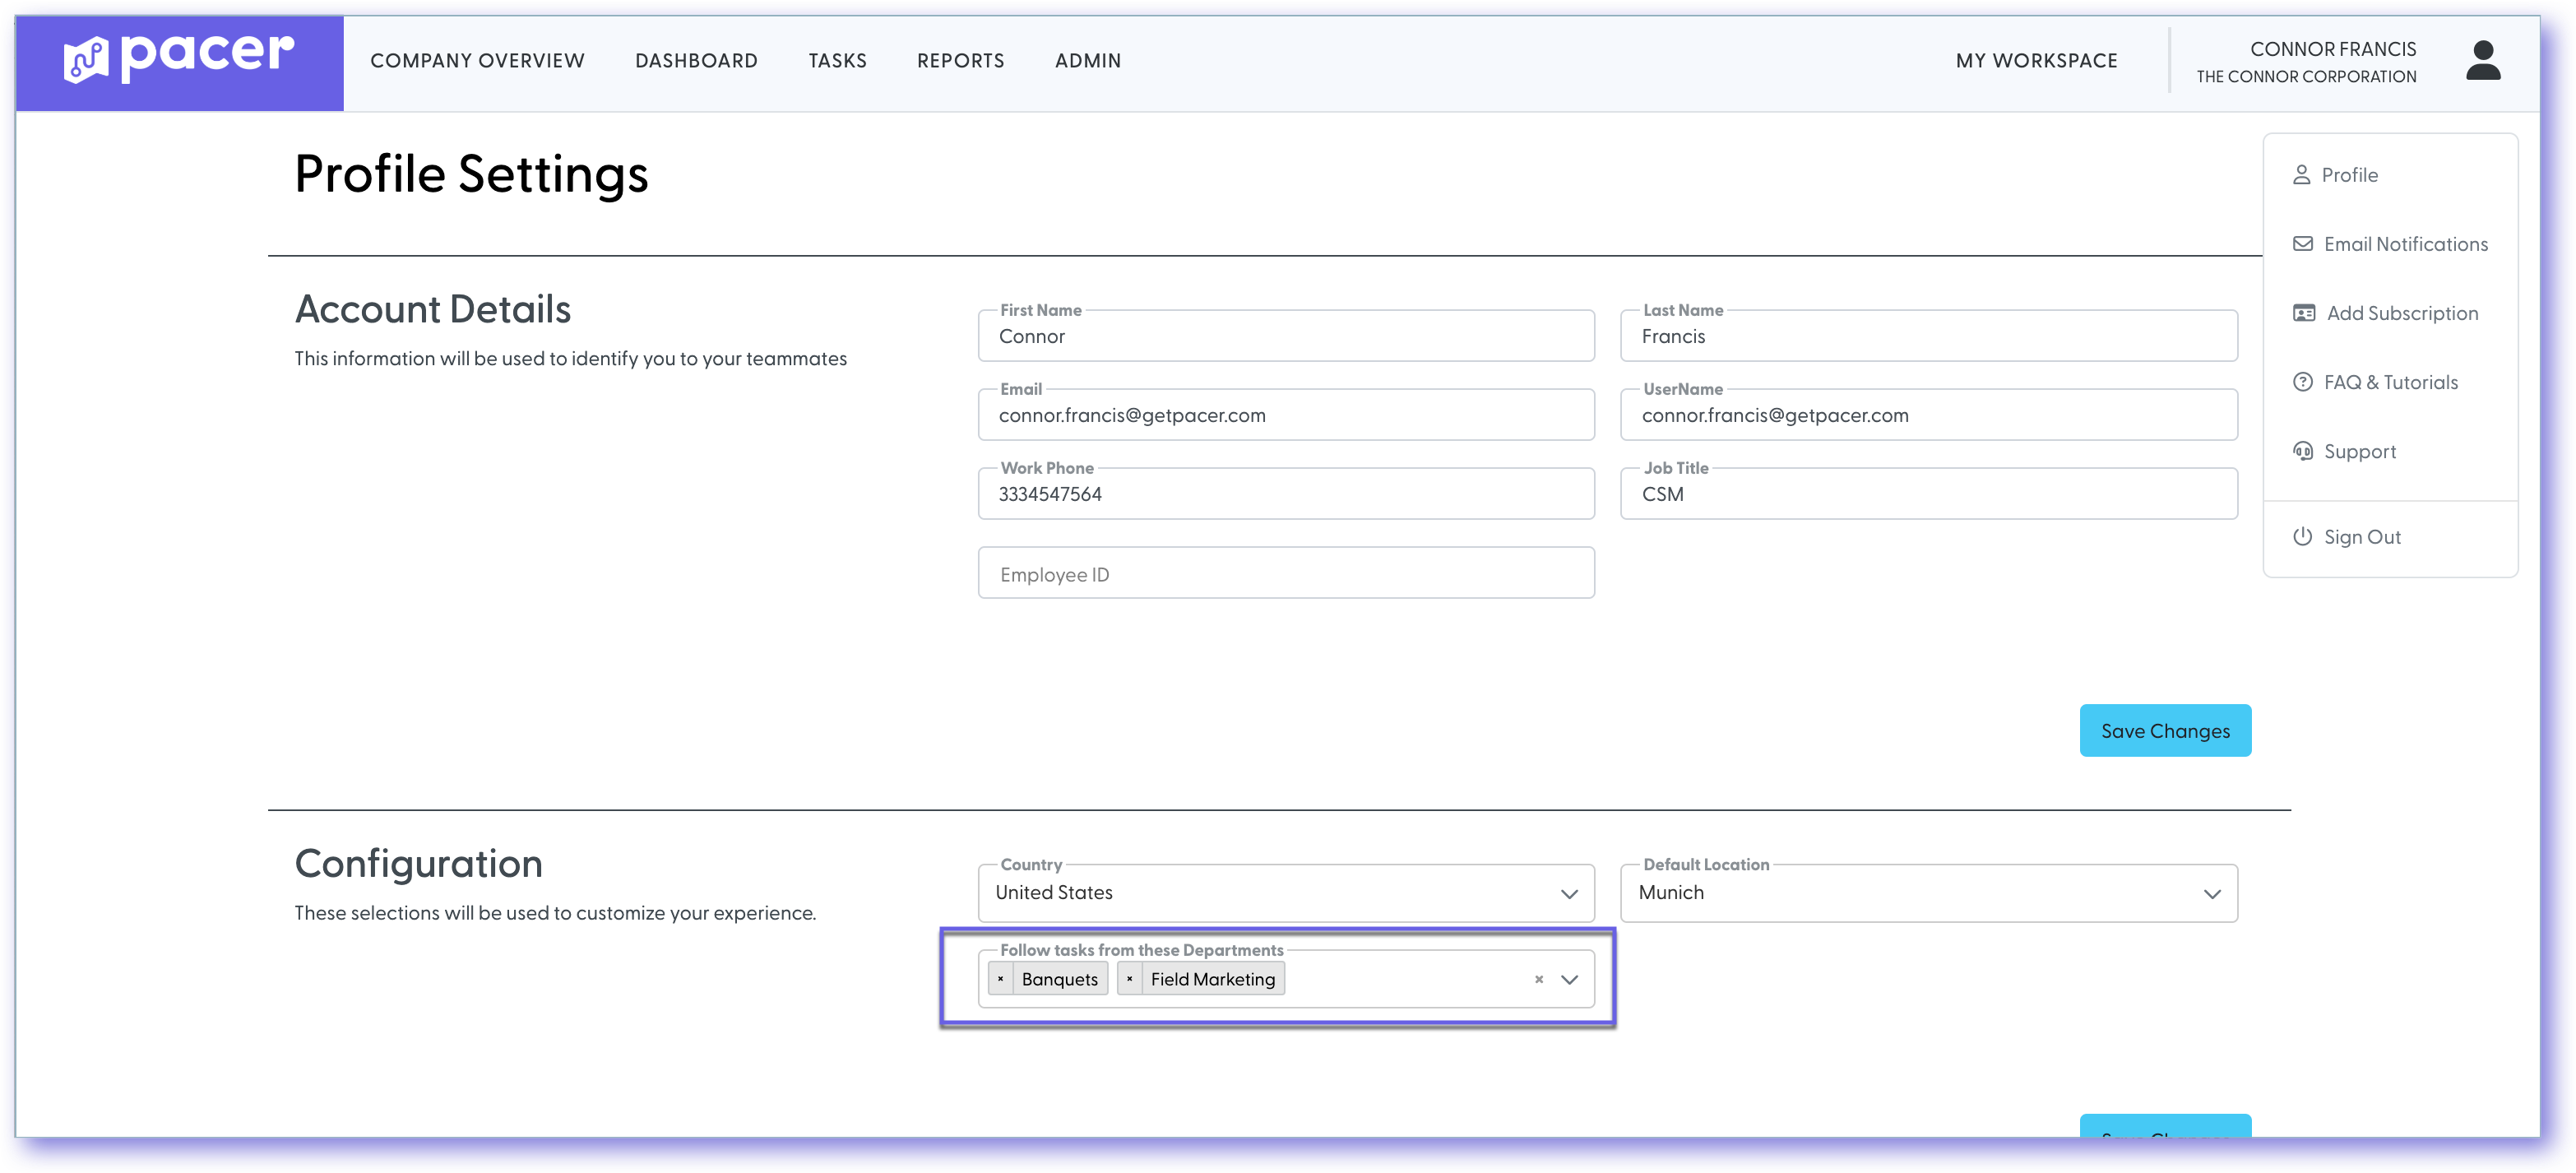Open Email Notifications settings
Screen dimensions: 2576x1173
coord(2405,244)
